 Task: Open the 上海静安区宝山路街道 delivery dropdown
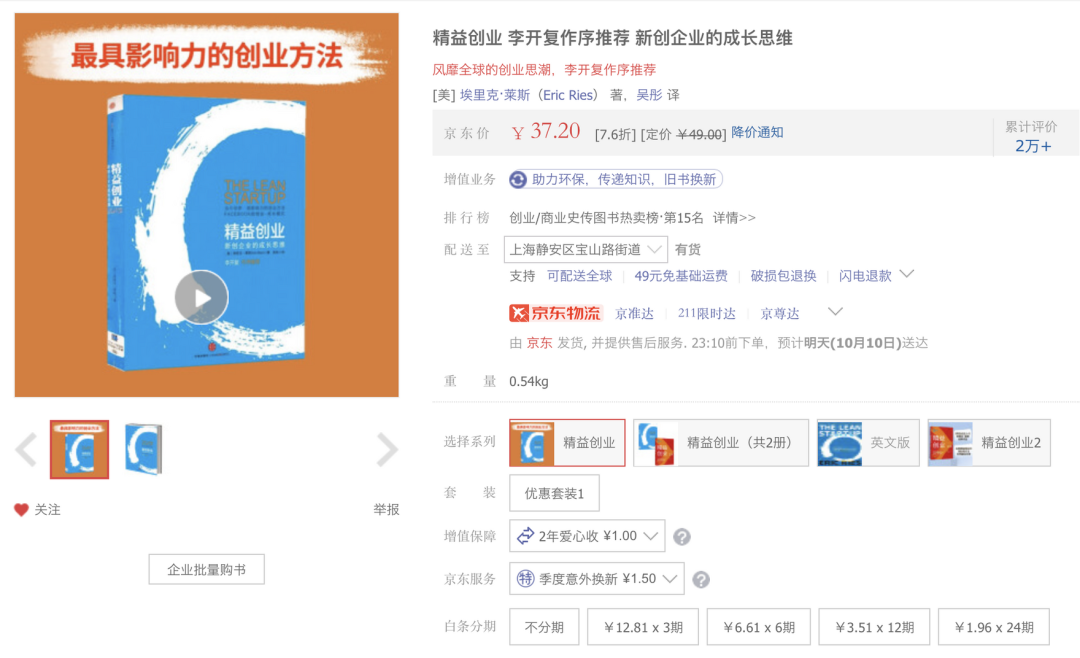point(586,249)
